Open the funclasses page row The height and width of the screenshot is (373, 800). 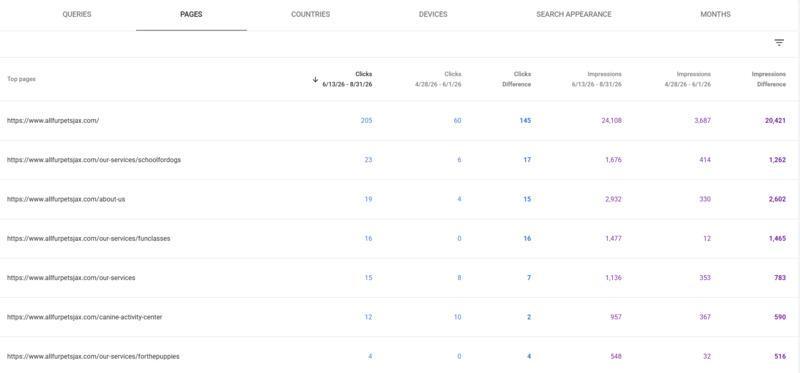point(400,238)
